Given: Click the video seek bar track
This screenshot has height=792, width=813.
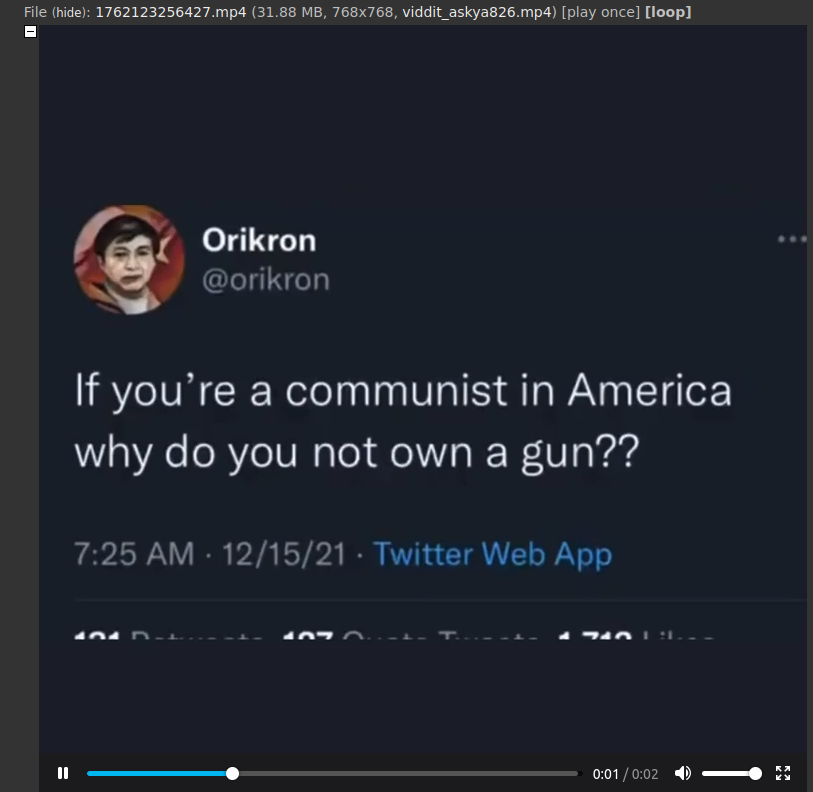Looking at the screenshot, I should pyautogui.click(x=332, y=773).
